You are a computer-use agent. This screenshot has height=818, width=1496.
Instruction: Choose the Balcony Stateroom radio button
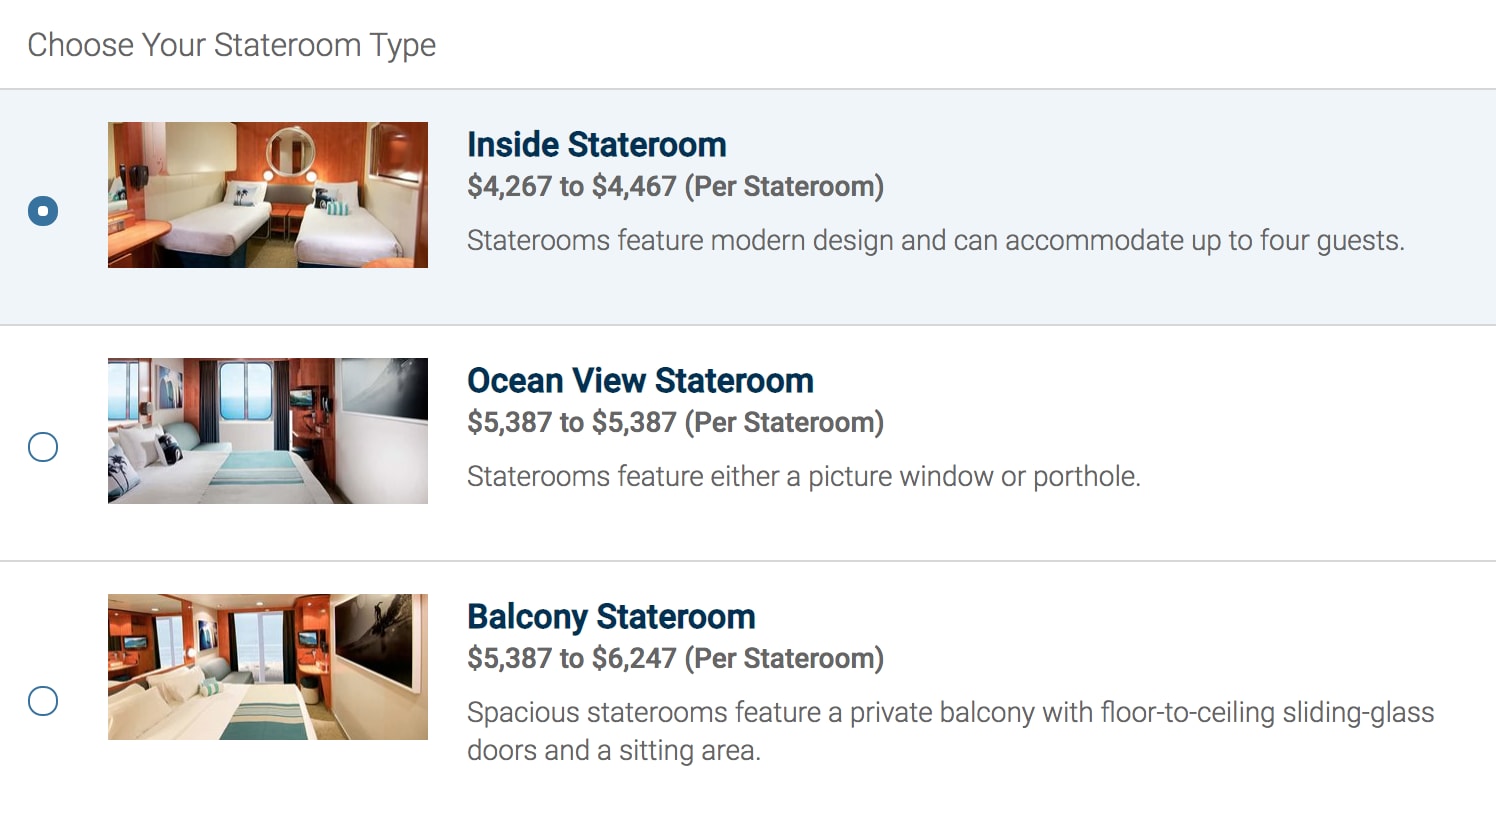pyautogui.click(x=43, y=701)
